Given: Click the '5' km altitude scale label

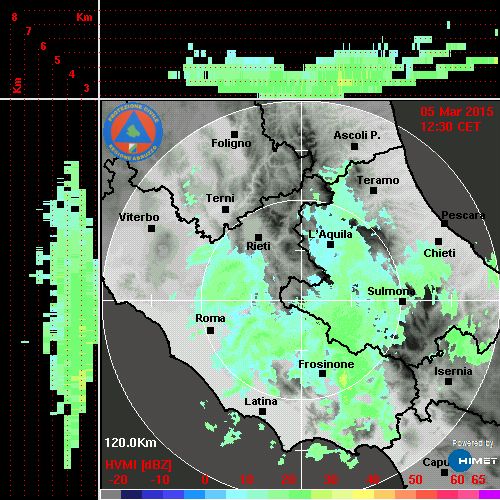Looking at the screenshot, I should [57, 60].
